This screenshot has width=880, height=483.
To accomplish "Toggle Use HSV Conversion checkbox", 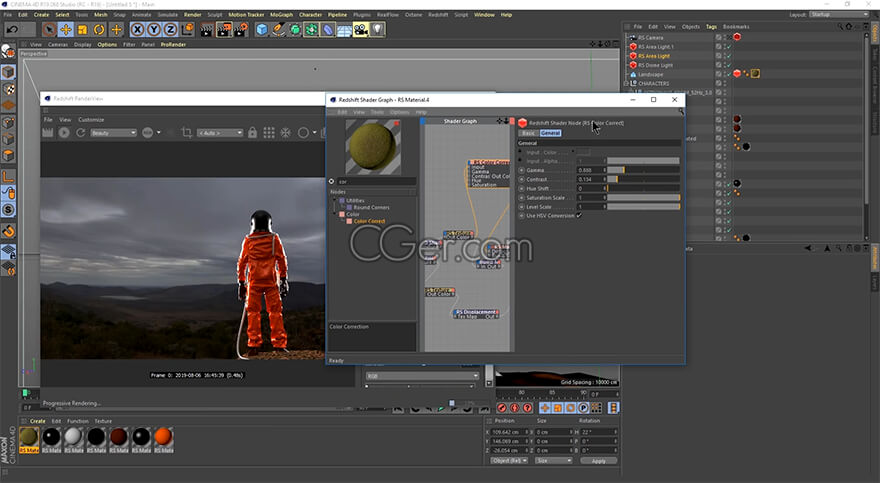I will point(579,215).
